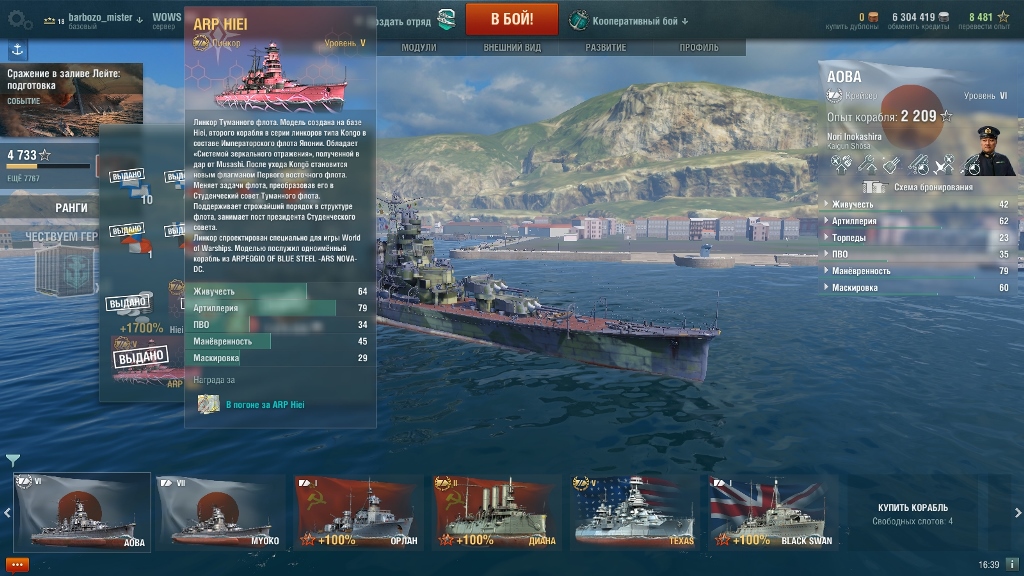Expand the Артиллерия parameter section
Image resolution: width=1024 pixels, height=576 pixels.
(x=918, y=221)
